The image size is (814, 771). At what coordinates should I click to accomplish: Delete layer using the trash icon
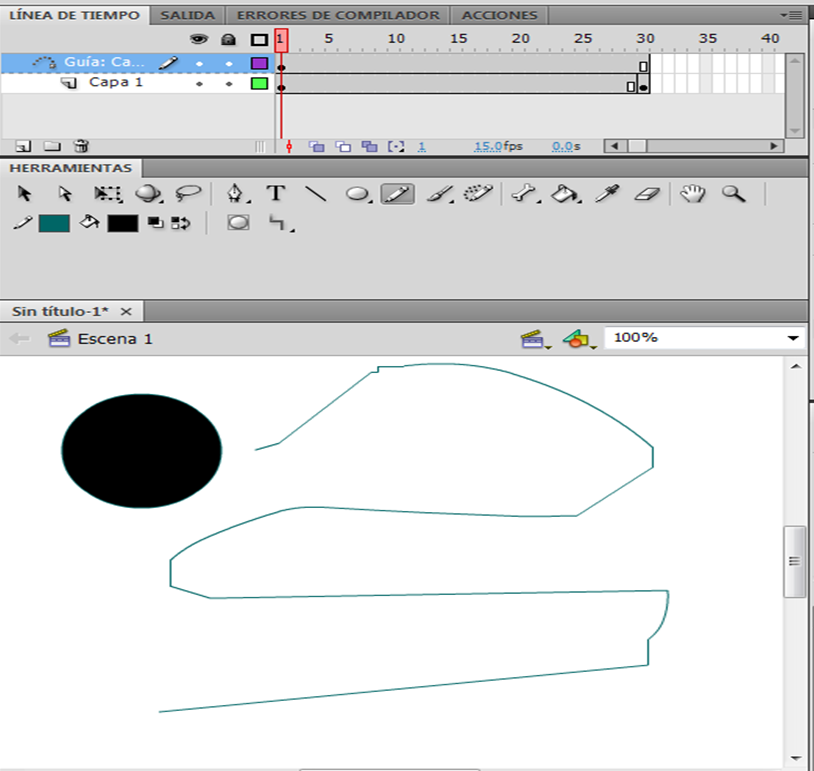[x=81, y=146]
